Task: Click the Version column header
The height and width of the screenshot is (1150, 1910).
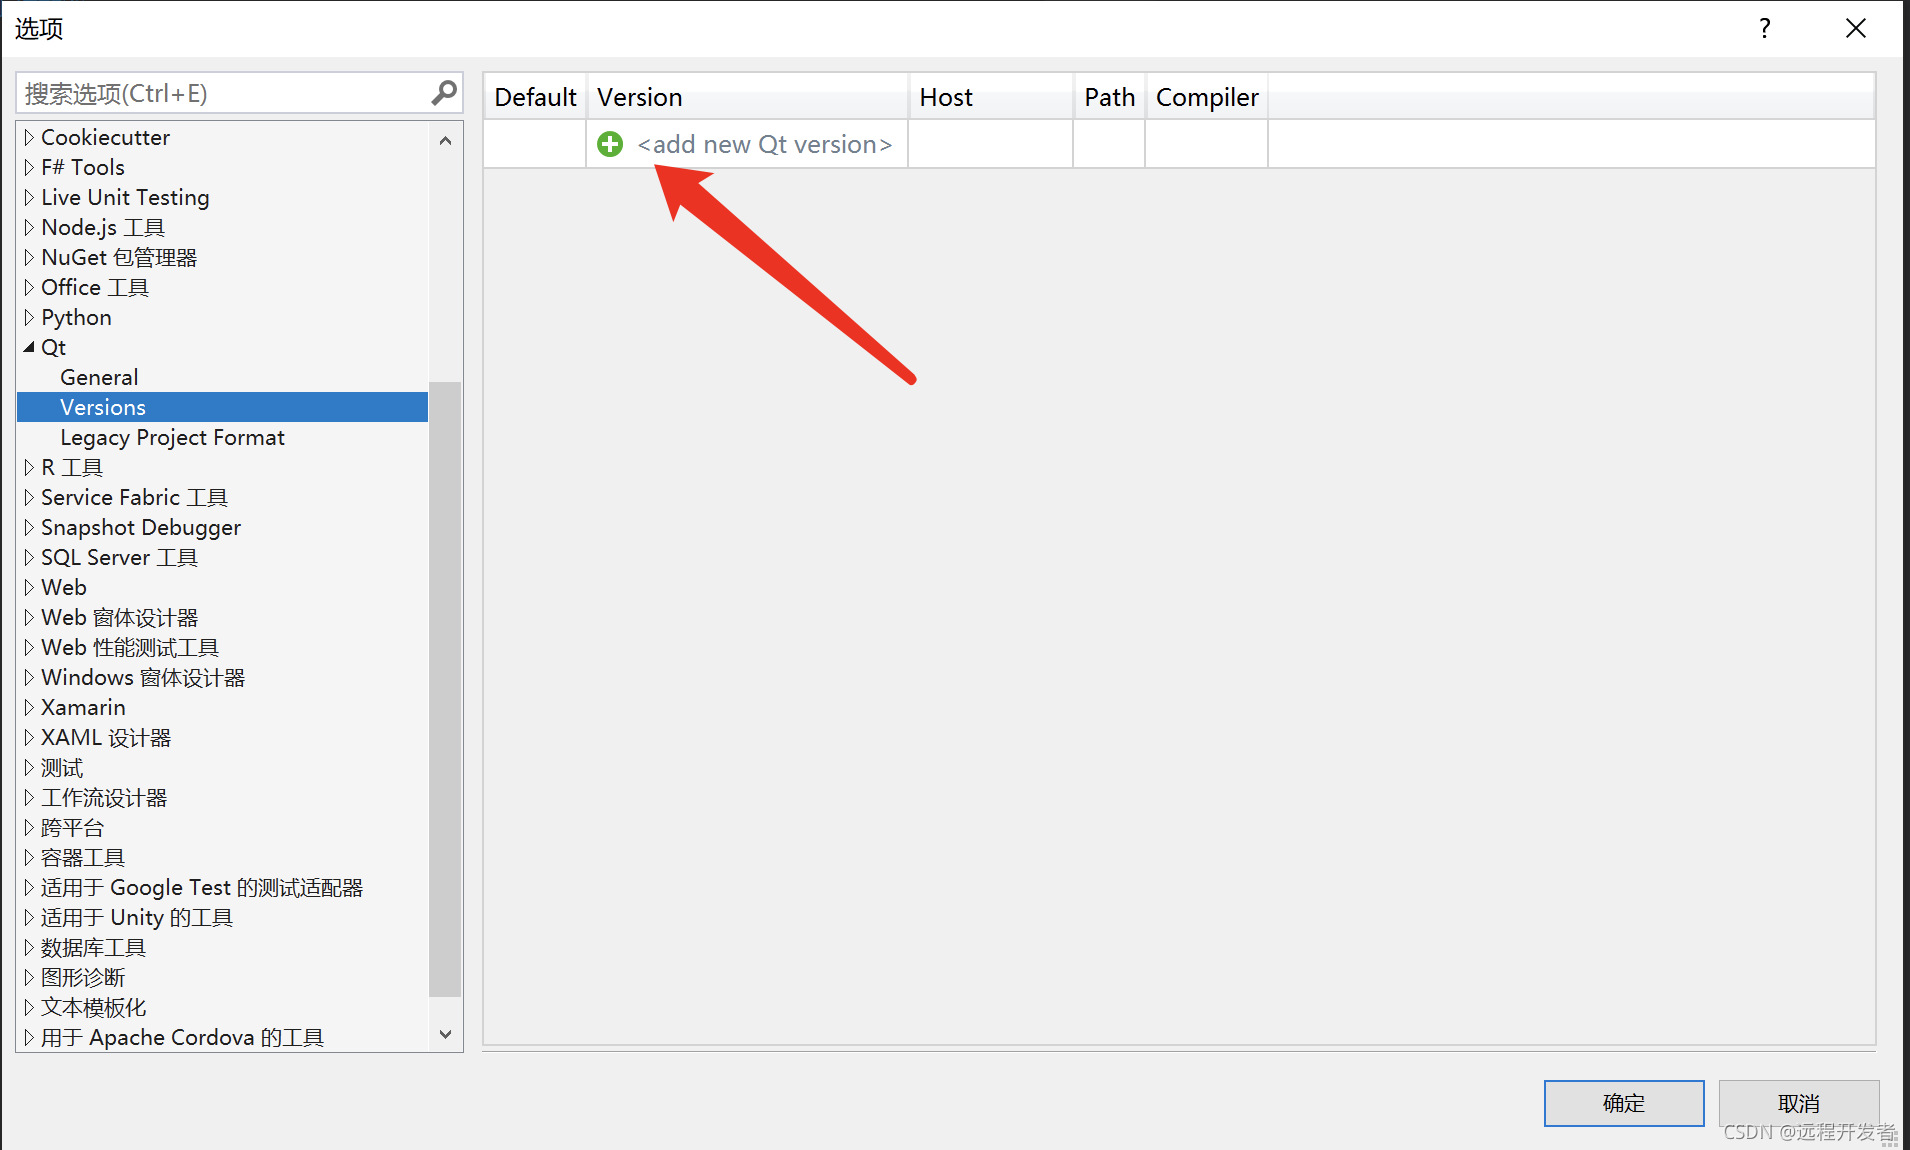Action: pyautogui.click(x=747, y=97)
